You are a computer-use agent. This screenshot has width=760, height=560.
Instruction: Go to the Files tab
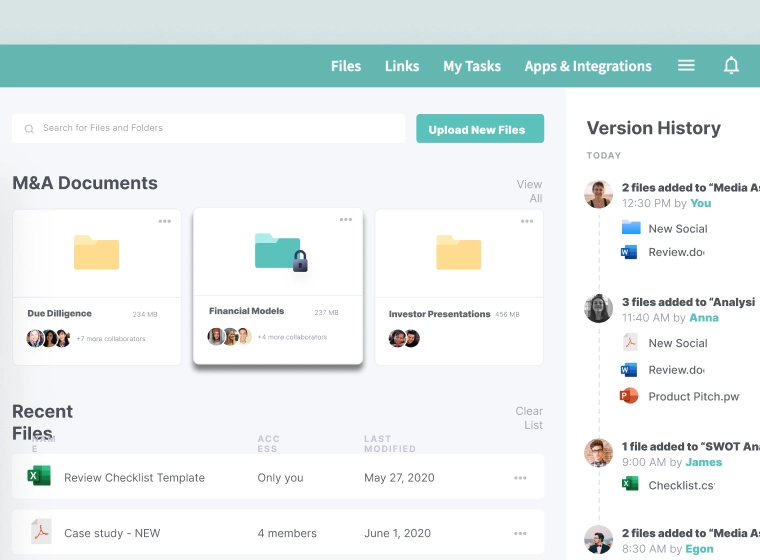click(346, 66)
